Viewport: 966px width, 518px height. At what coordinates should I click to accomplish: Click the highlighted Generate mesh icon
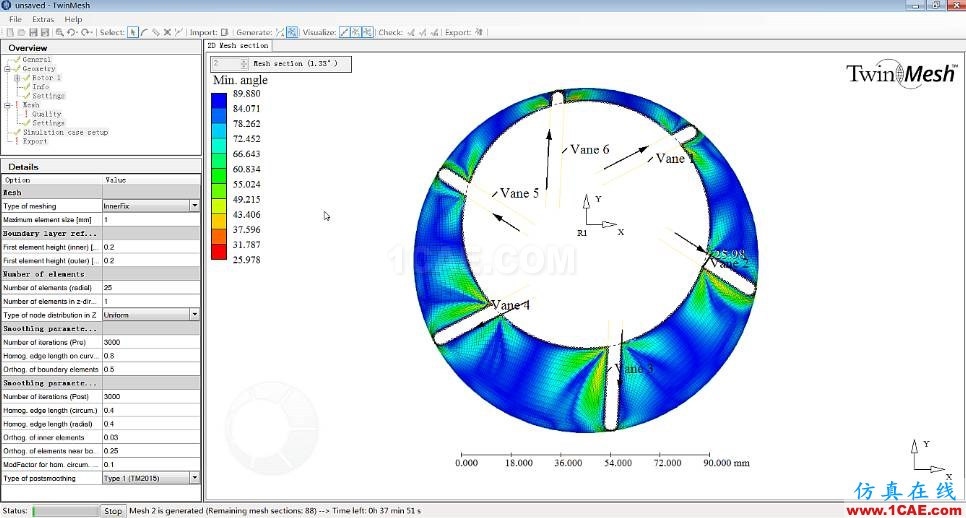[292, 32]
